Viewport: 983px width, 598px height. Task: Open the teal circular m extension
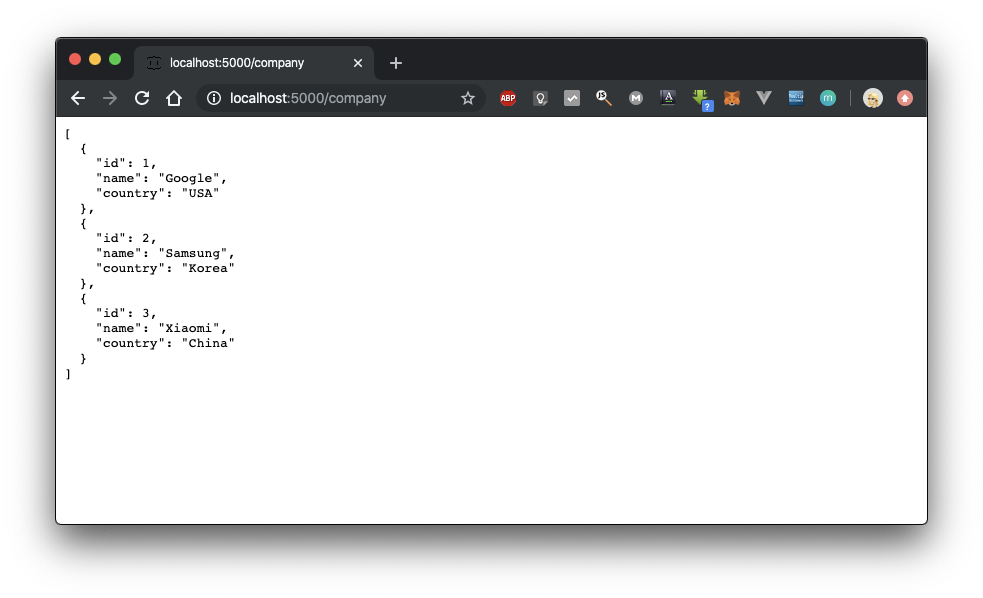tap(828, 98)
